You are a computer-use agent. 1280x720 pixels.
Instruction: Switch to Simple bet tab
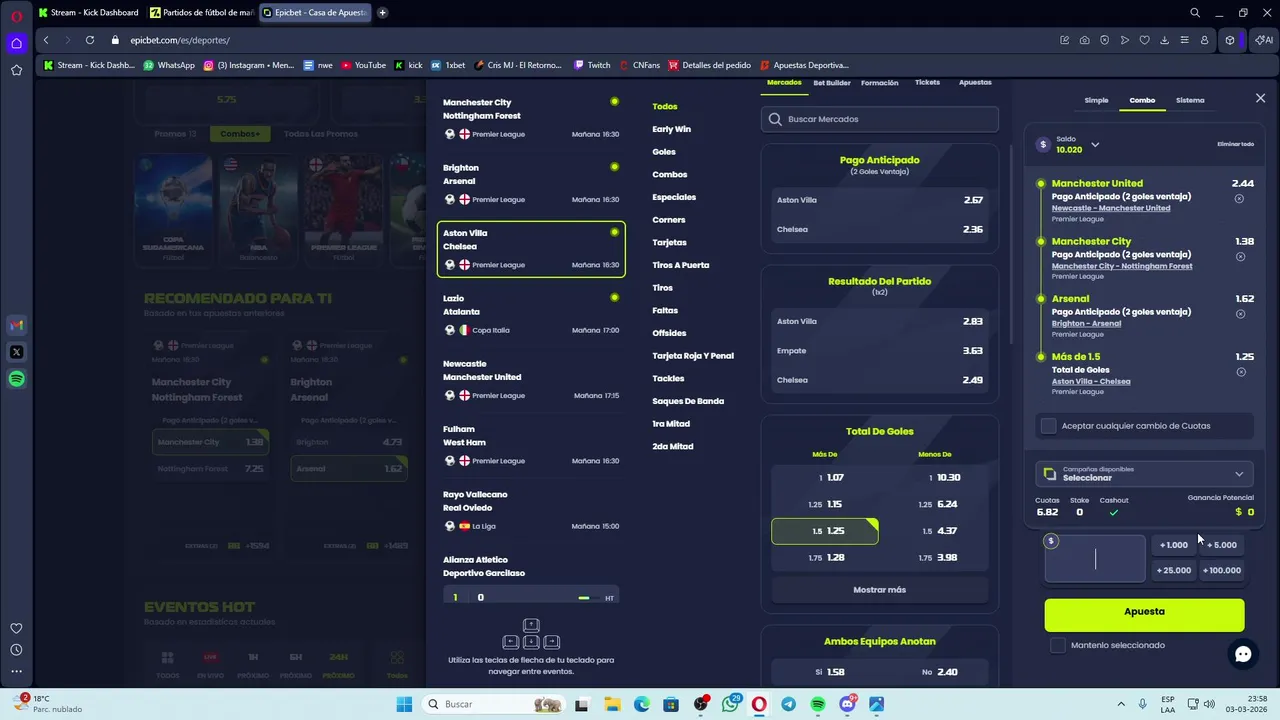(x=1096, y=100)
